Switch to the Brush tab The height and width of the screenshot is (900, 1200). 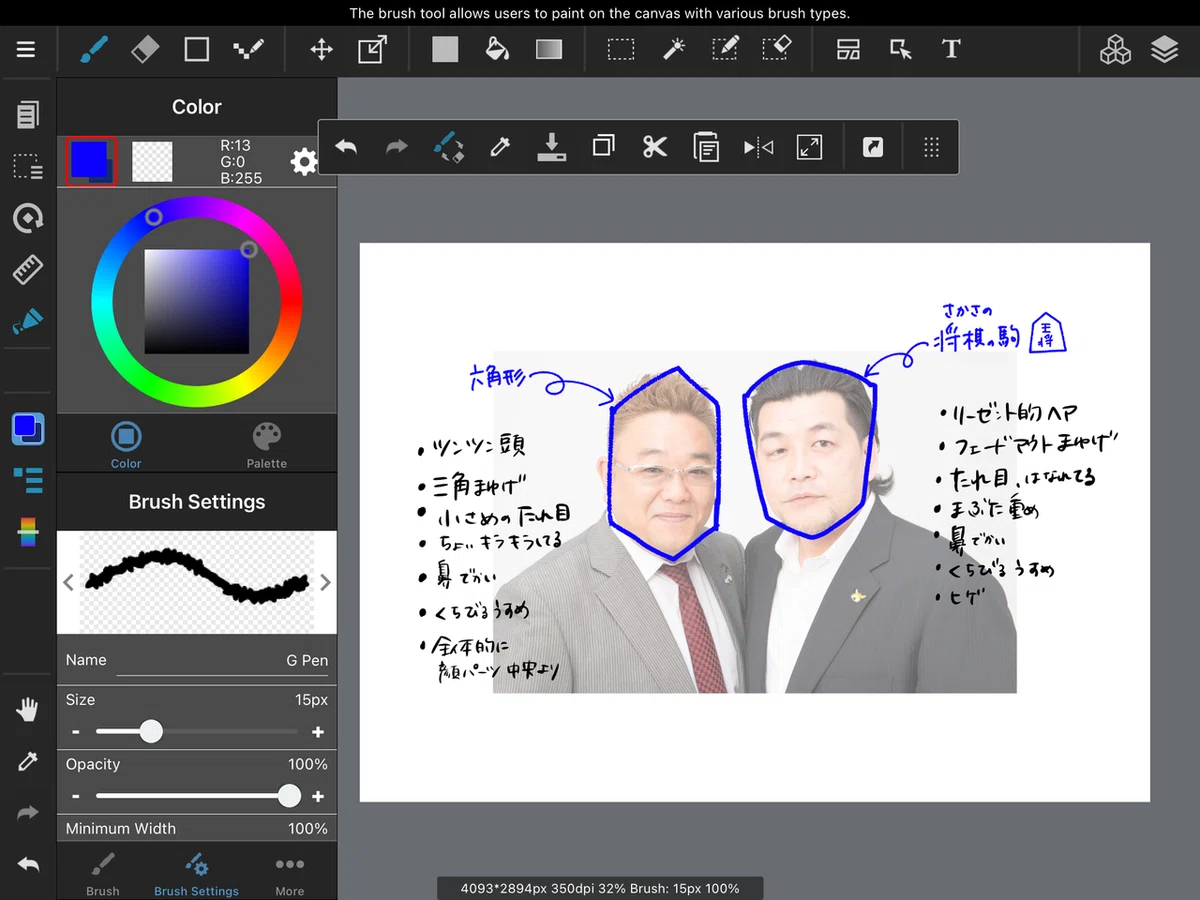point(103,873)
